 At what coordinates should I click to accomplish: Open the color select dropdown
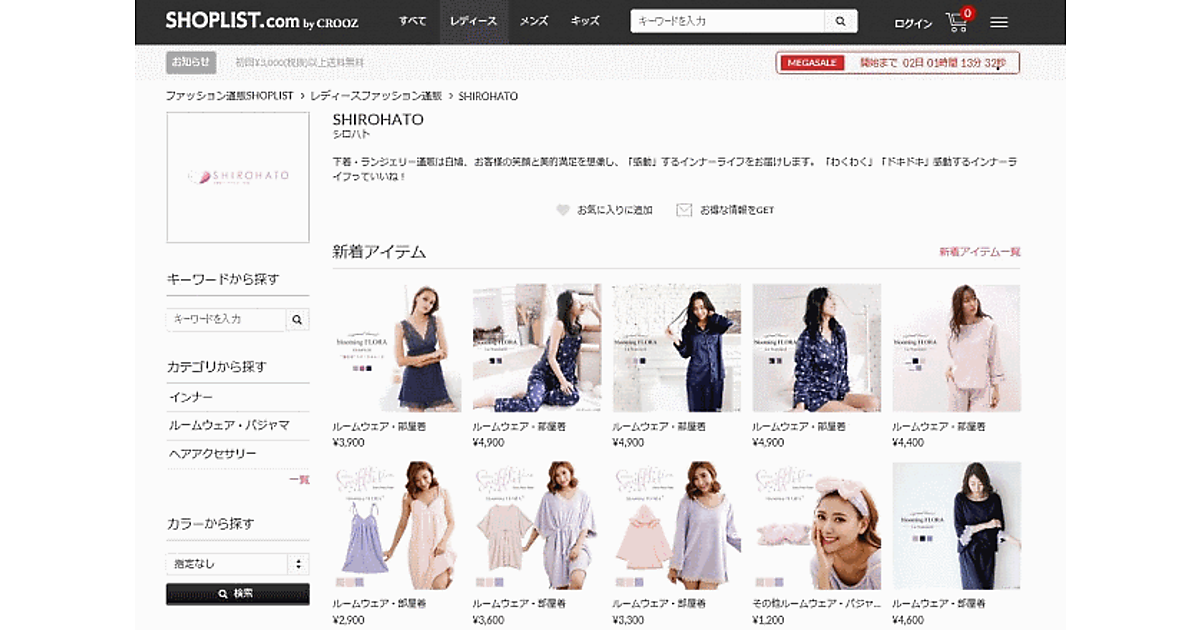point(237,564)
